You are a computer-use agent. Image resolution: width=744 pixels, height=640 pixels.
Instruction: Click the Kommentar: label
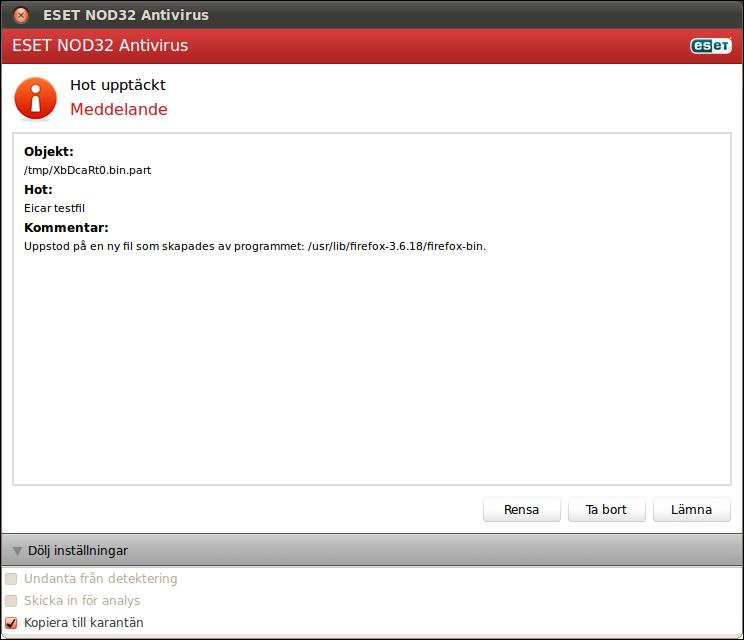click(66, 228)
